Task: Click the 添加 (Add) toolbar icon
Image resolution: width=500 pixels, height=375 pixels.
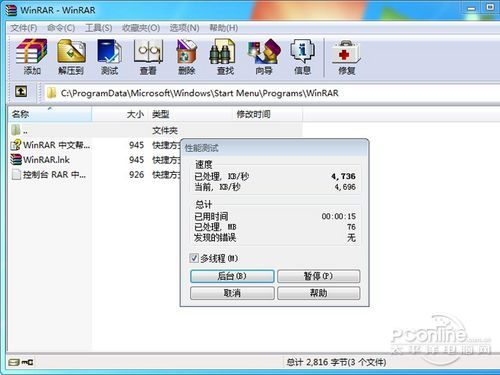Action: click(32, 57)
